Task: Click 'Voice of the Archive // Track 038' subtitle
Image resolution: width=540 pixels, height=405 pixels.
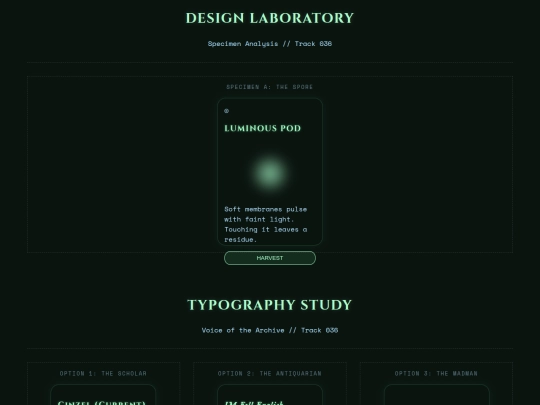Action: pos(270,330)
